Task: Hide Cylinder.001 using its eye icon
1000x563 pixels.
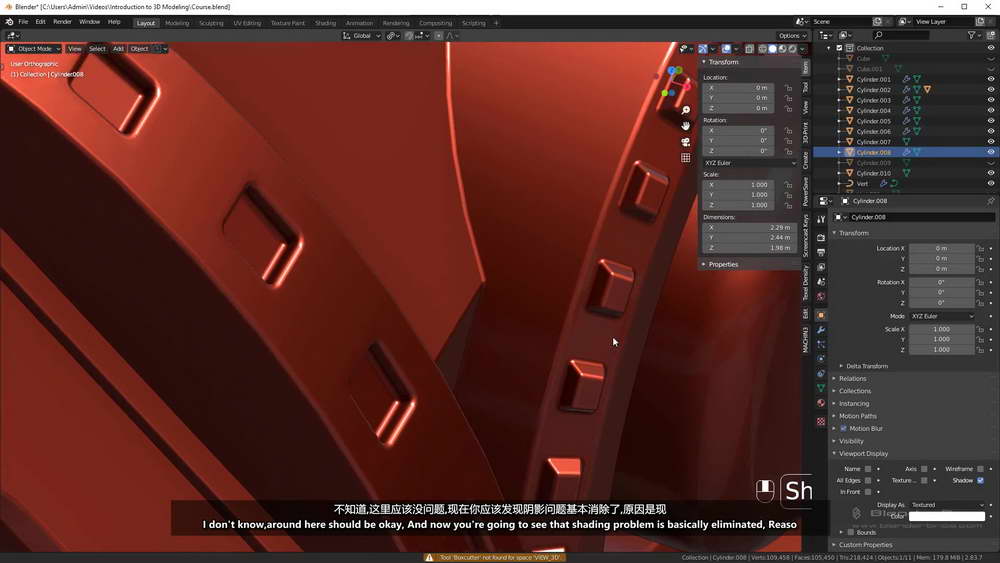Action: (990, 79)
